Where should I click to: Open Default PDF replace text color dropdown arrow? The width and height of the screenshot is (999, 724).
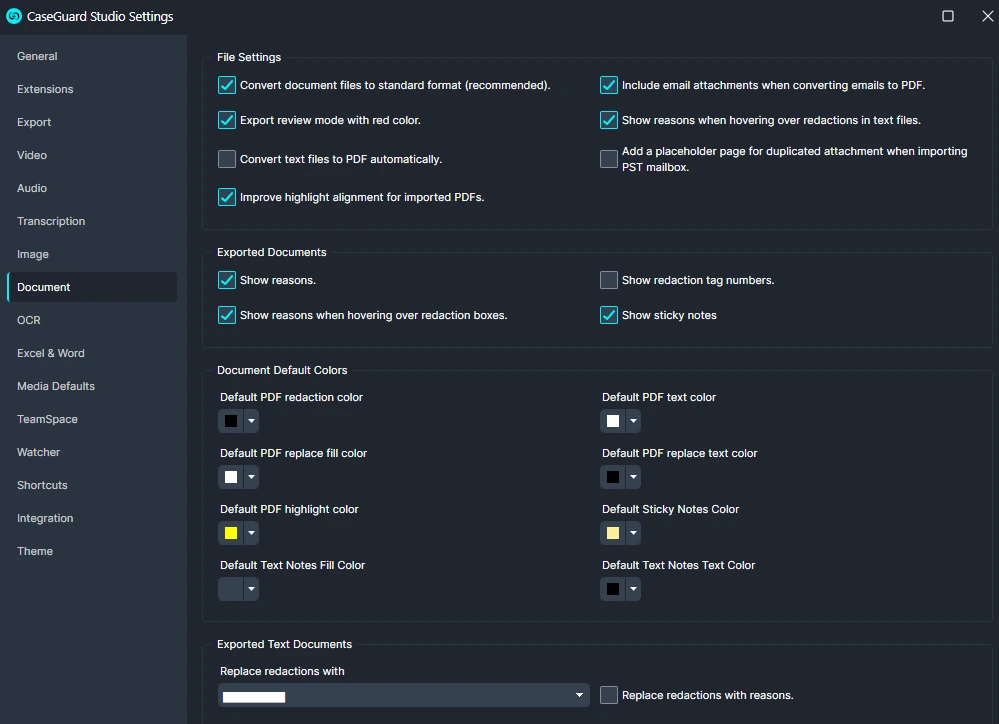[x=633, y=477]
